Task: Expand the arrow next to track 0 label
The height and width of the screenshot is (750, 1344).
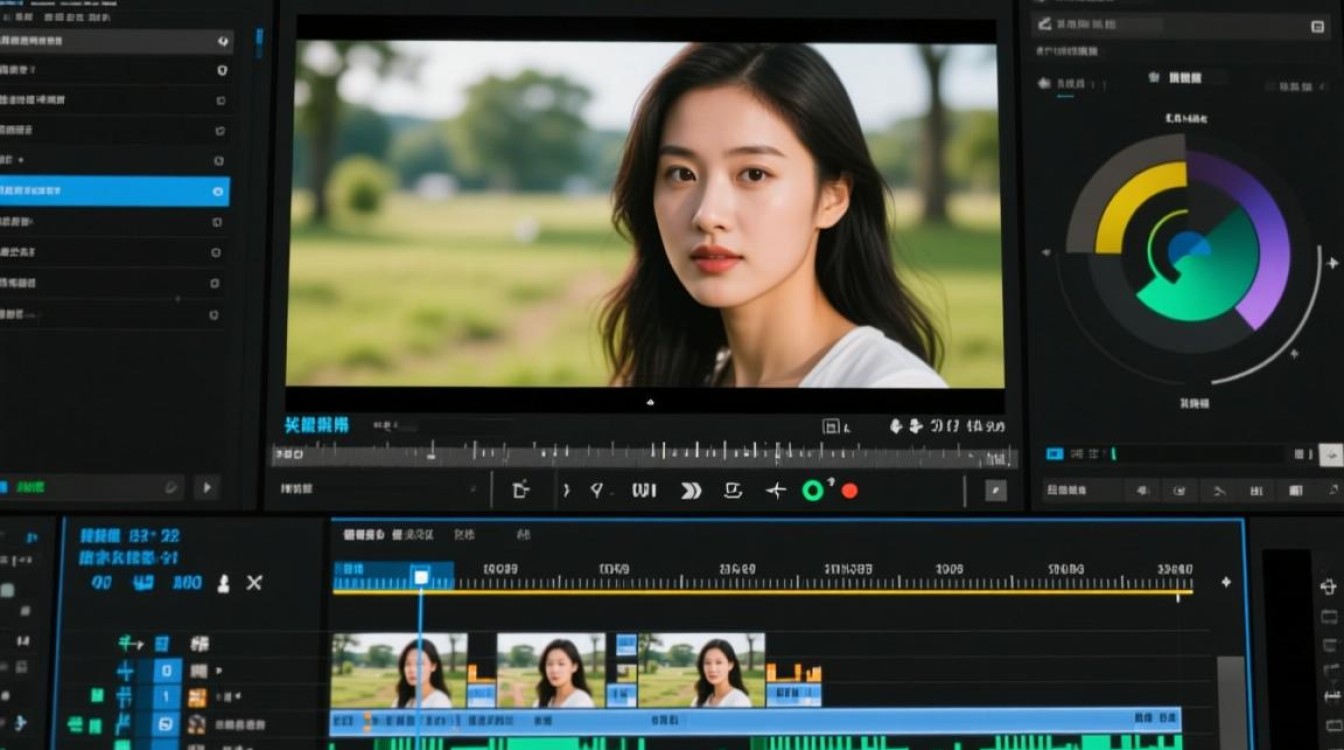Action: pos(219,671)
